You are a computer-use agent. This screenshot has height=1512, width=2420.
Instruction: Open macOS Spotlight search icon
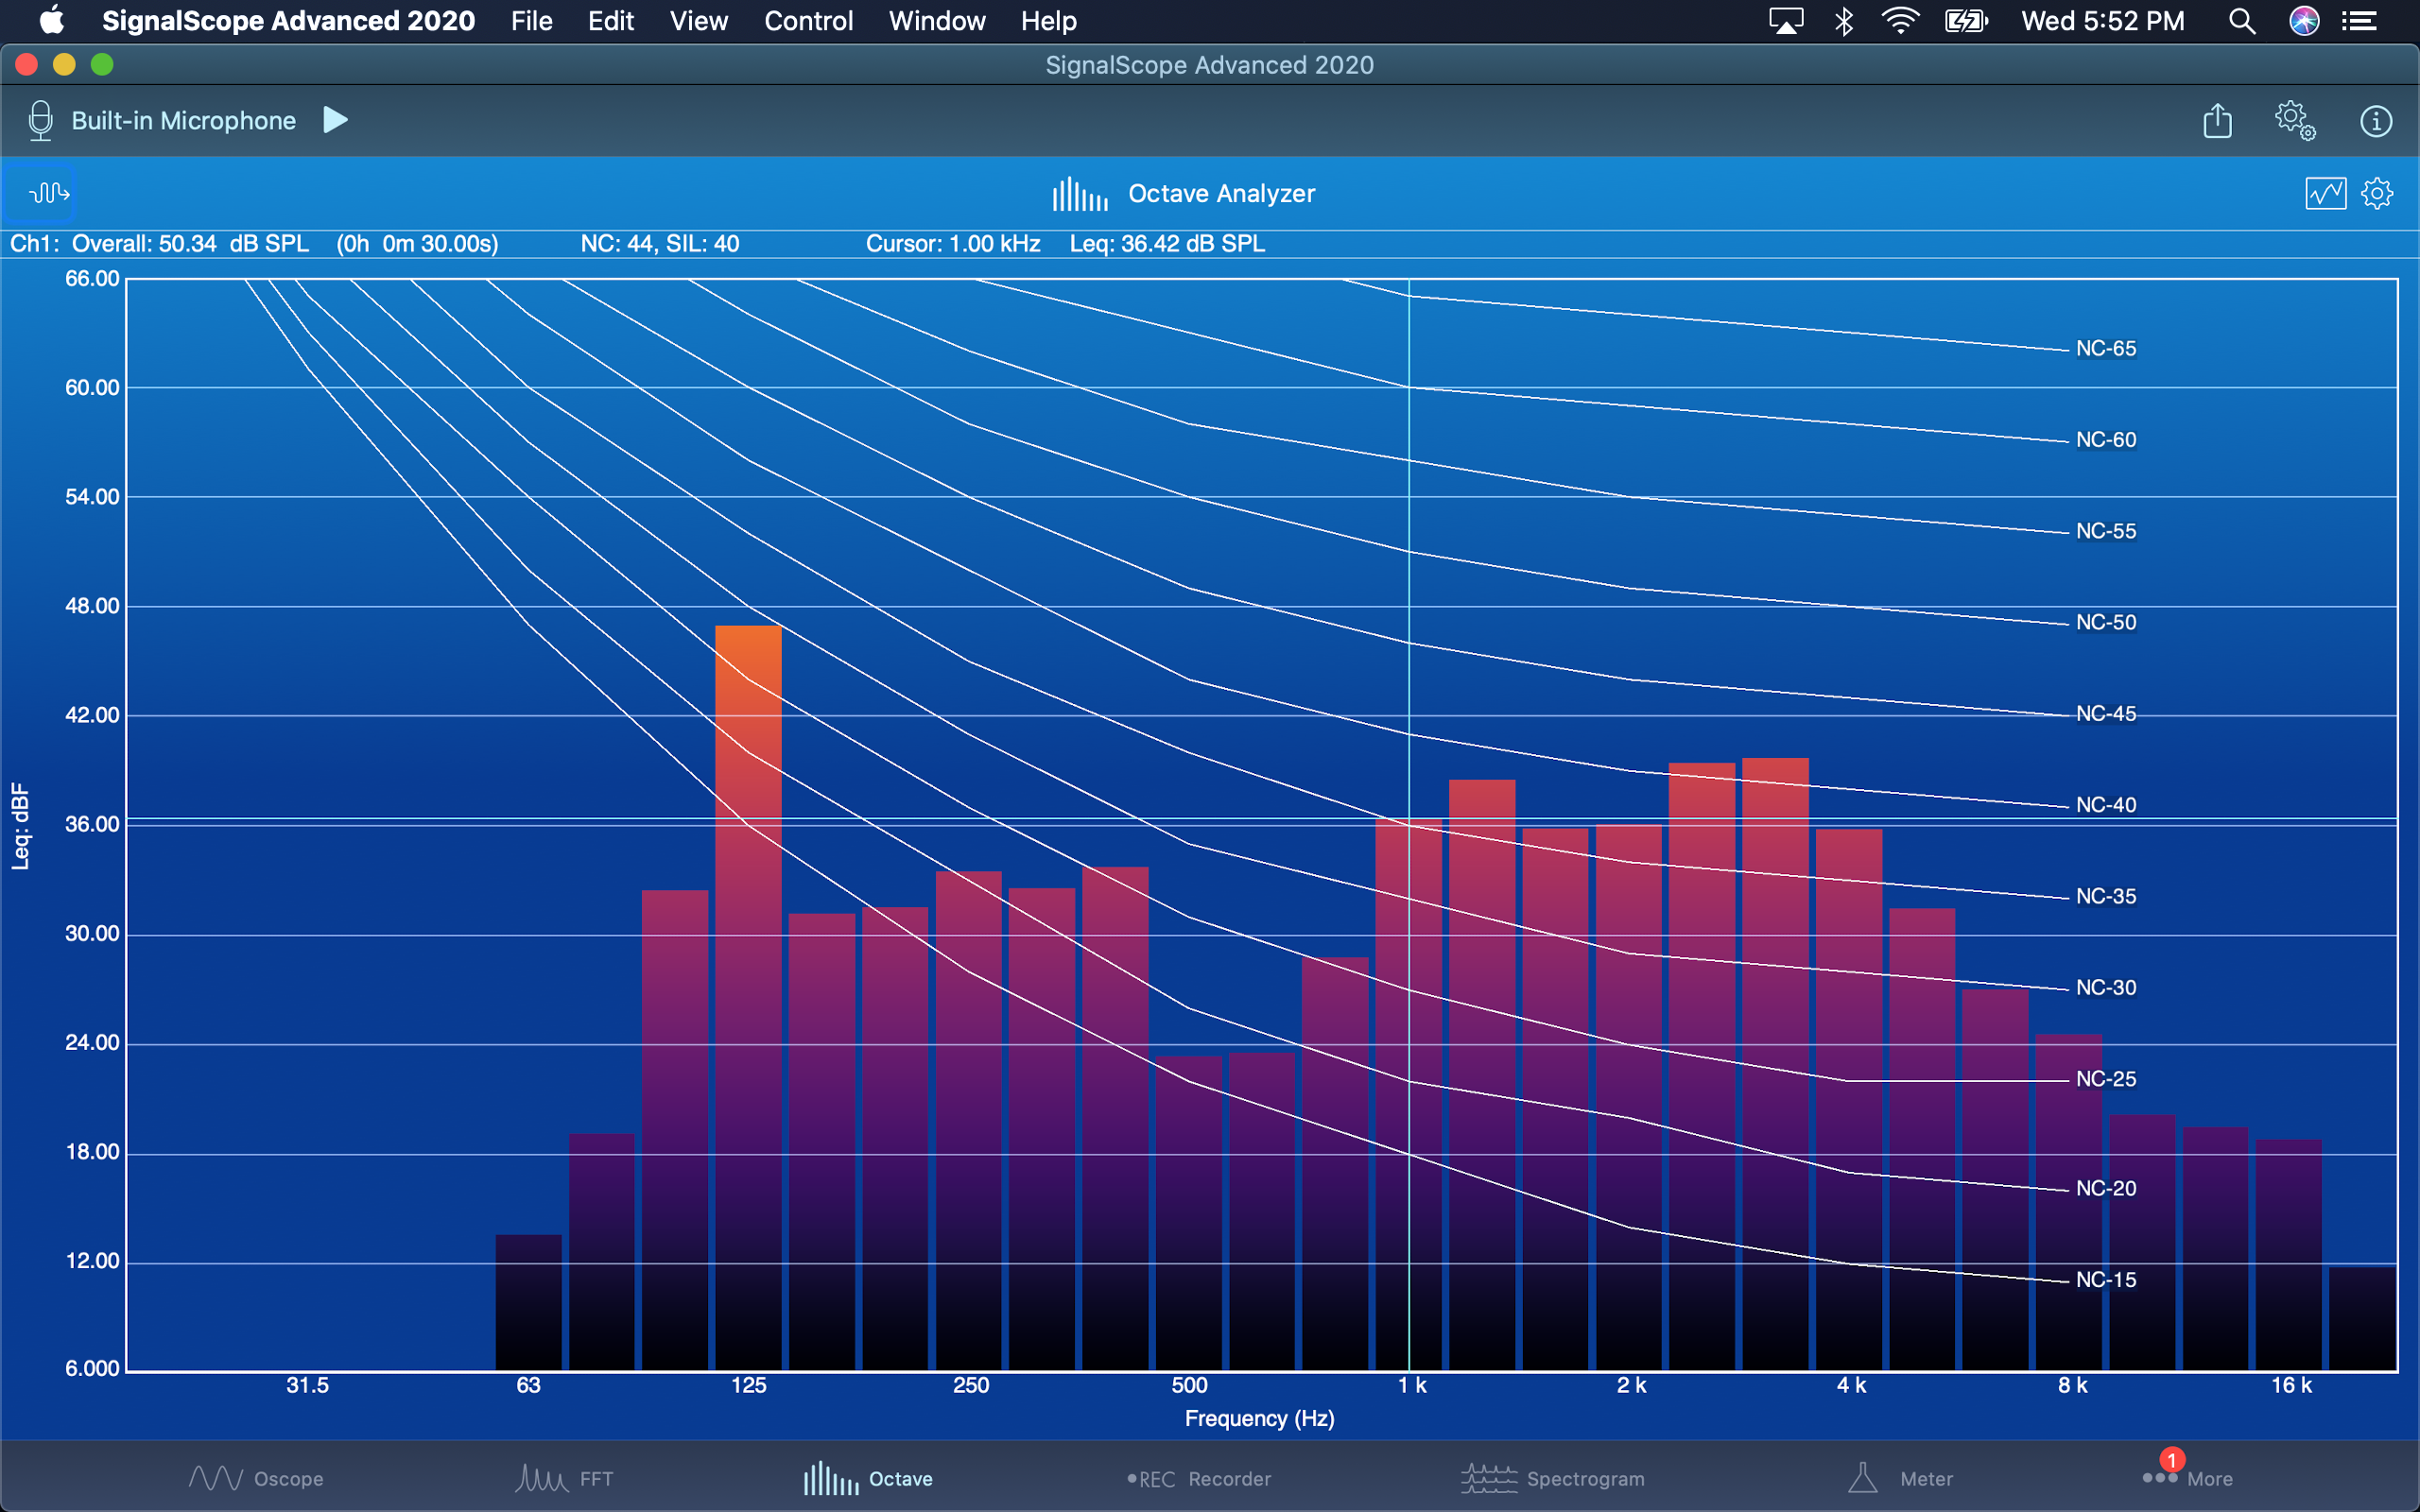click(x=2241, y=21)
